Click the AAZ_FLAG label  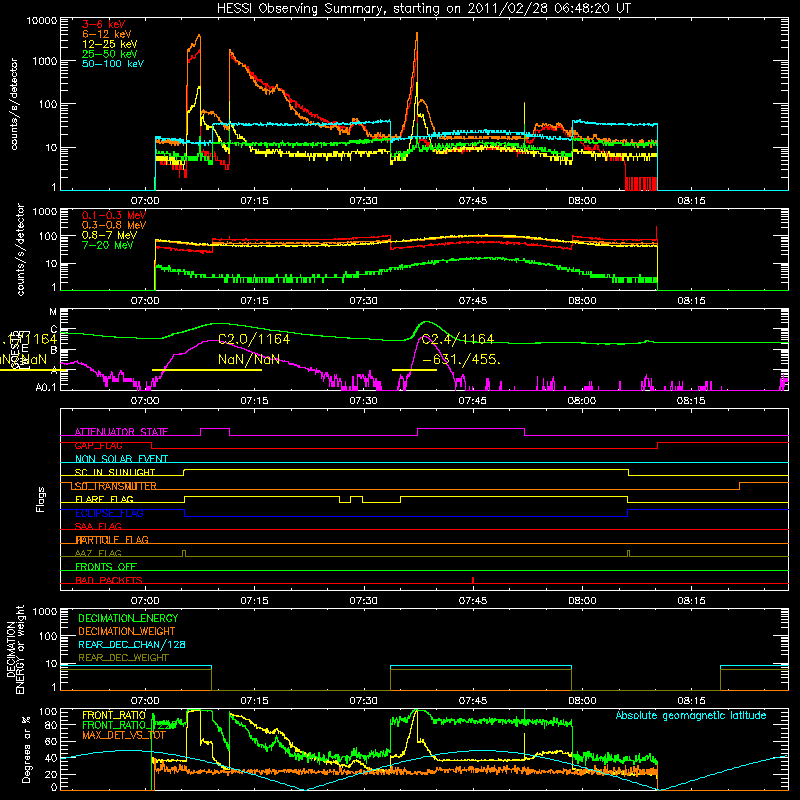click(98, 553)
